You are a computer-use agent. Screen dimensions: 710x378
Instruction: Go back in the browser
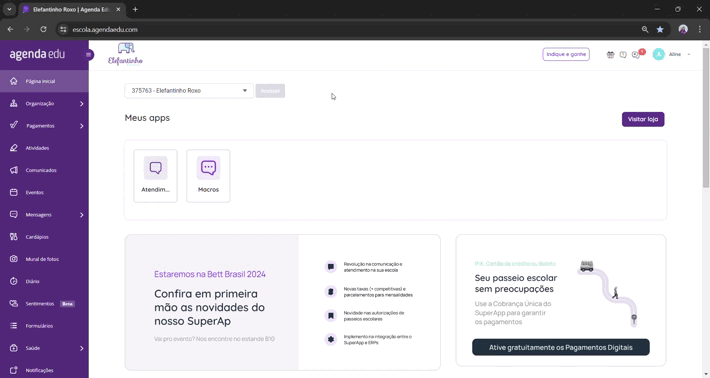pyautogui.click(x=10, y=29)
